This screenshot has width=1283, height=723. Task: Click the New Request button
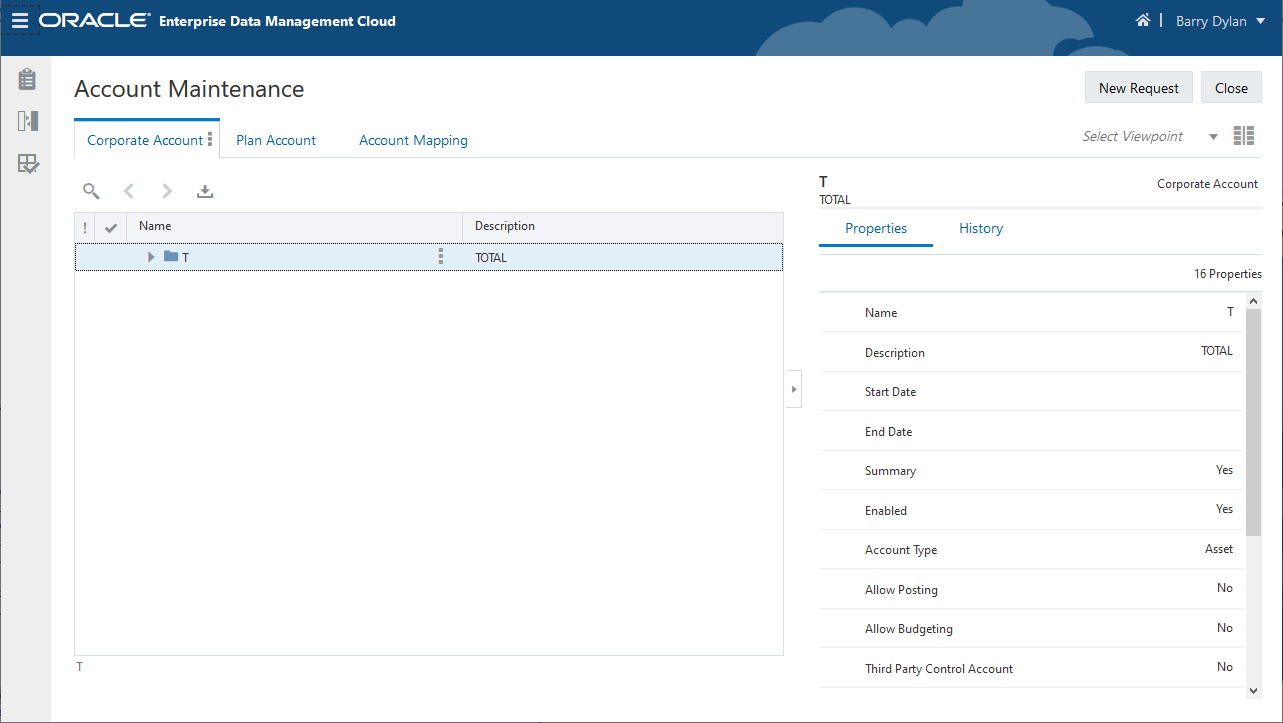pos(1138,88)
